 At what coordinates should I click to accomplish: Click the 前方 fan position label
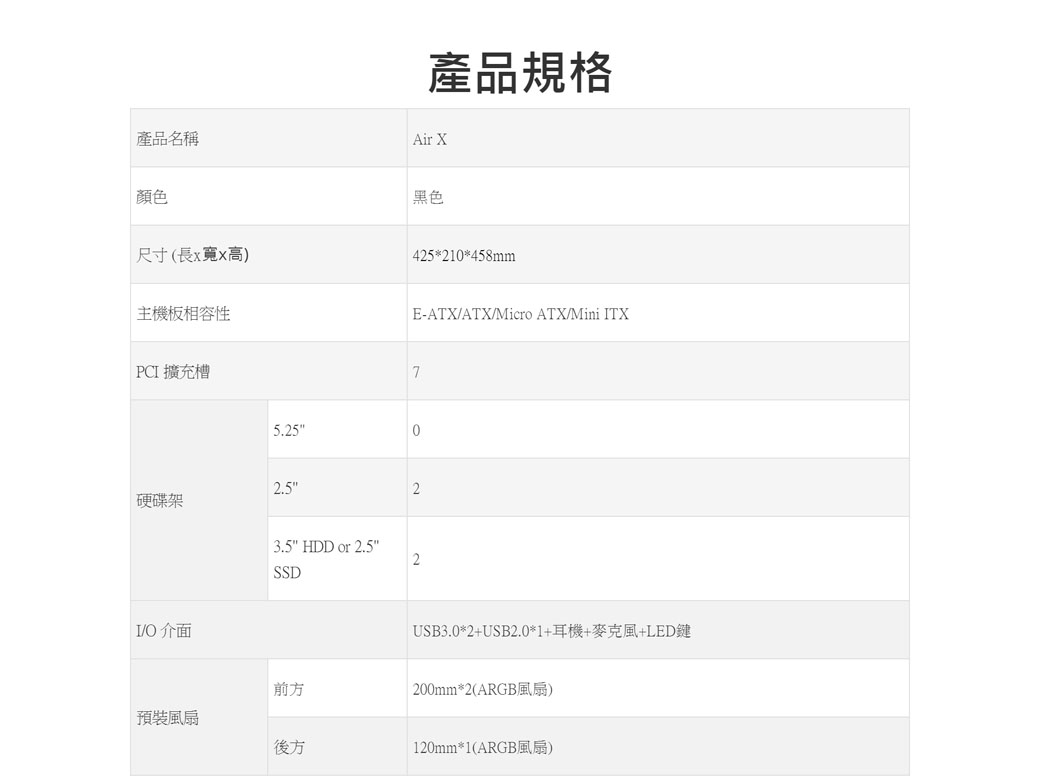(289, 689)
